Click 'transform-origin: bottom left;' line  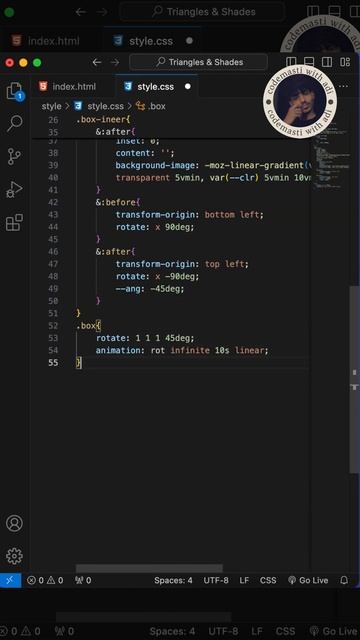(190, 214)
